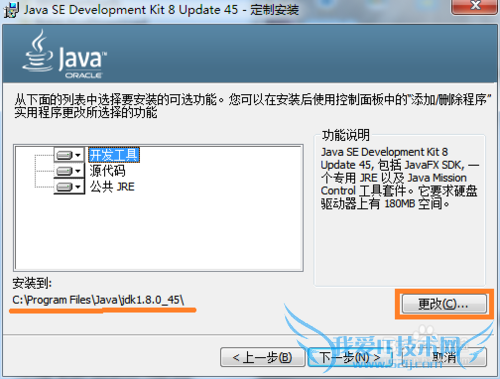
Task: Click the feature description text about 180MB
Action: [399, 178]
